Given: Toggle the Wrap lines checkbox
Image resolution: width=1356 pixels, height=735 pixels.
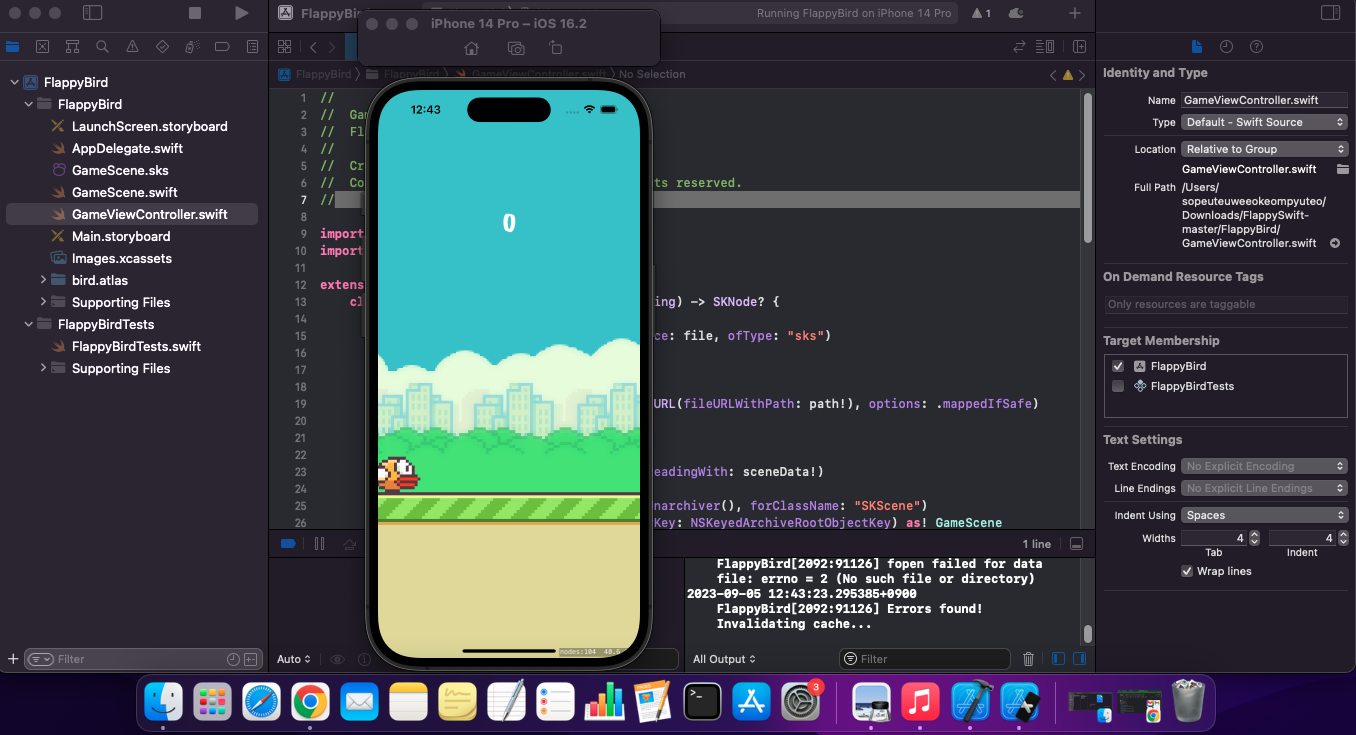Looking at the screenshot, I should click(1187, 571).
